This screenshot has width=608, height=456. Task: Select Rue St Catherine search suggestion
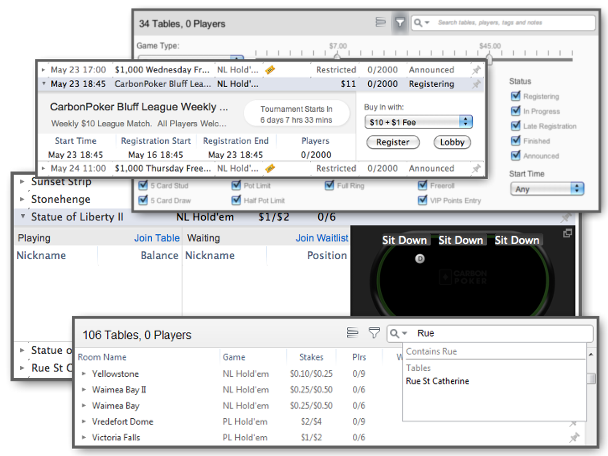[437, 381]
